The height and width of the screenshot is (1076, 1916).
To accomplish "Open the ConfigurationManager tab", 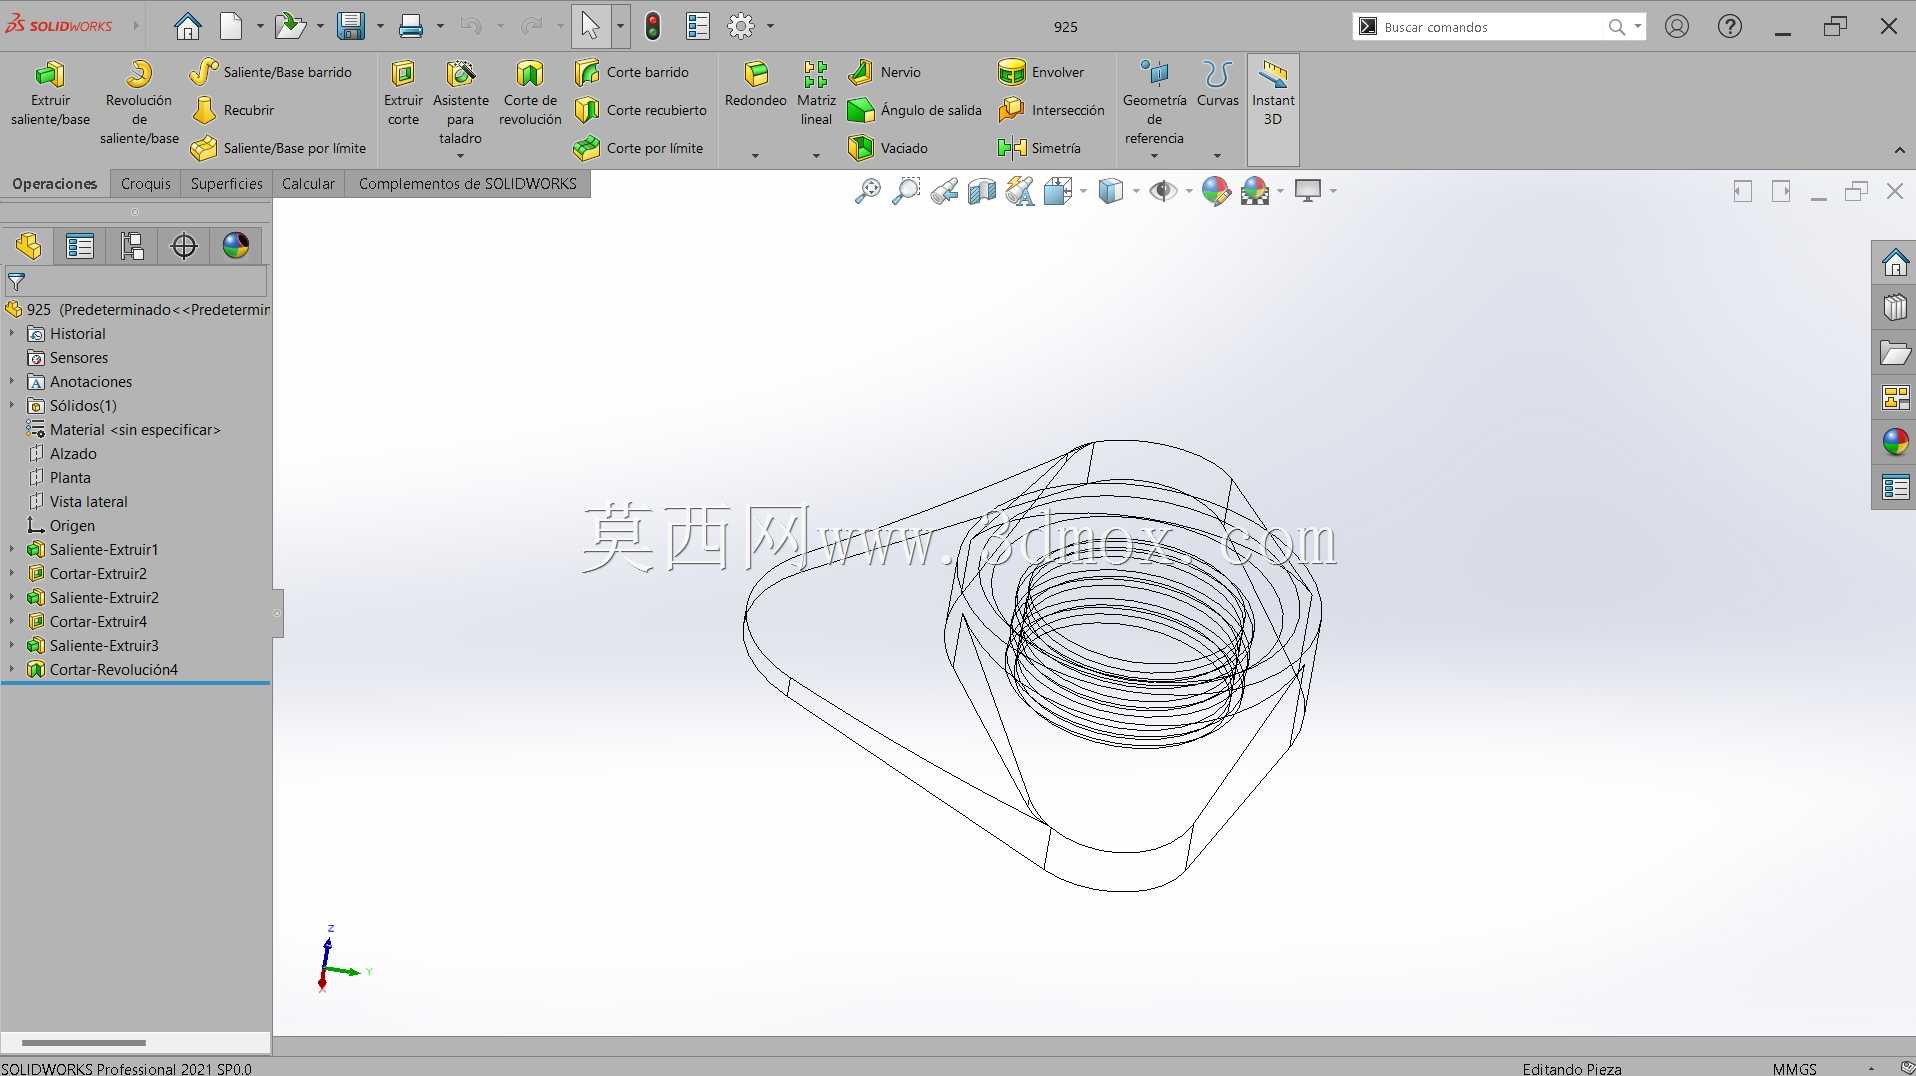I will tap(132, 246).
